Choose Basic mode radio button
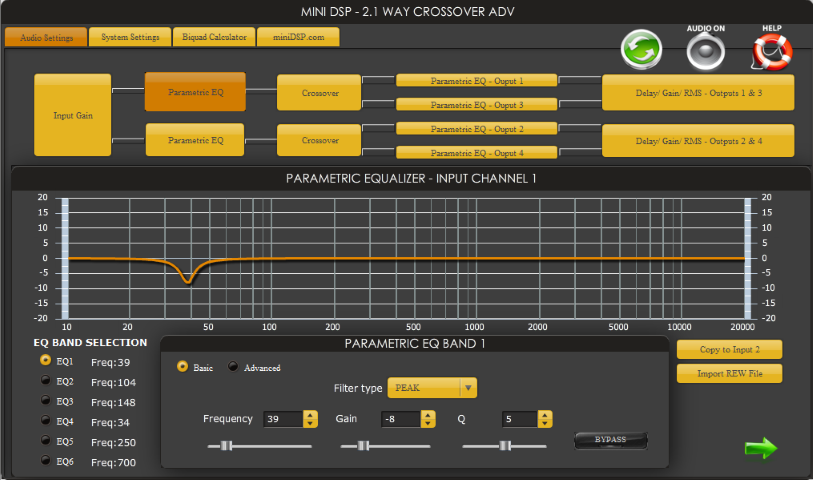 click(182, 366)
